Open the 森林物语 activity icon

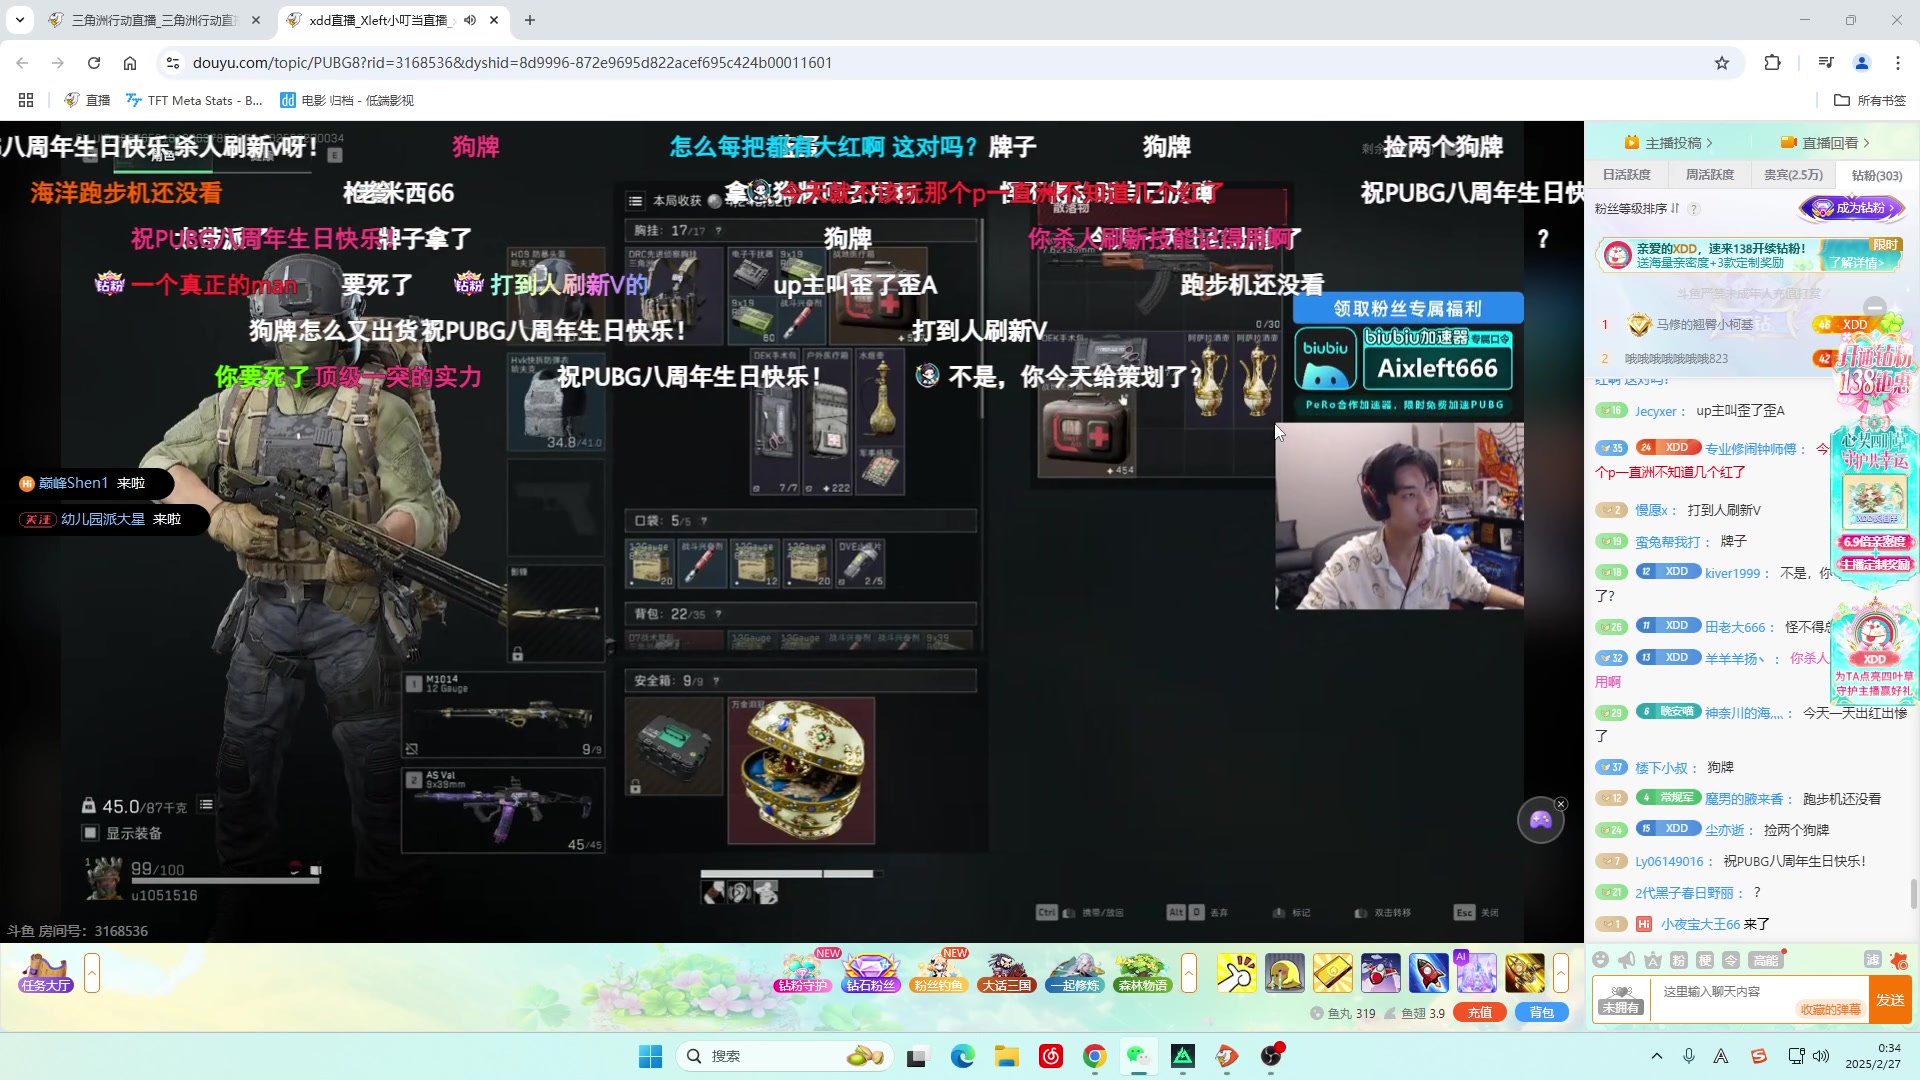coord(1143,973)
